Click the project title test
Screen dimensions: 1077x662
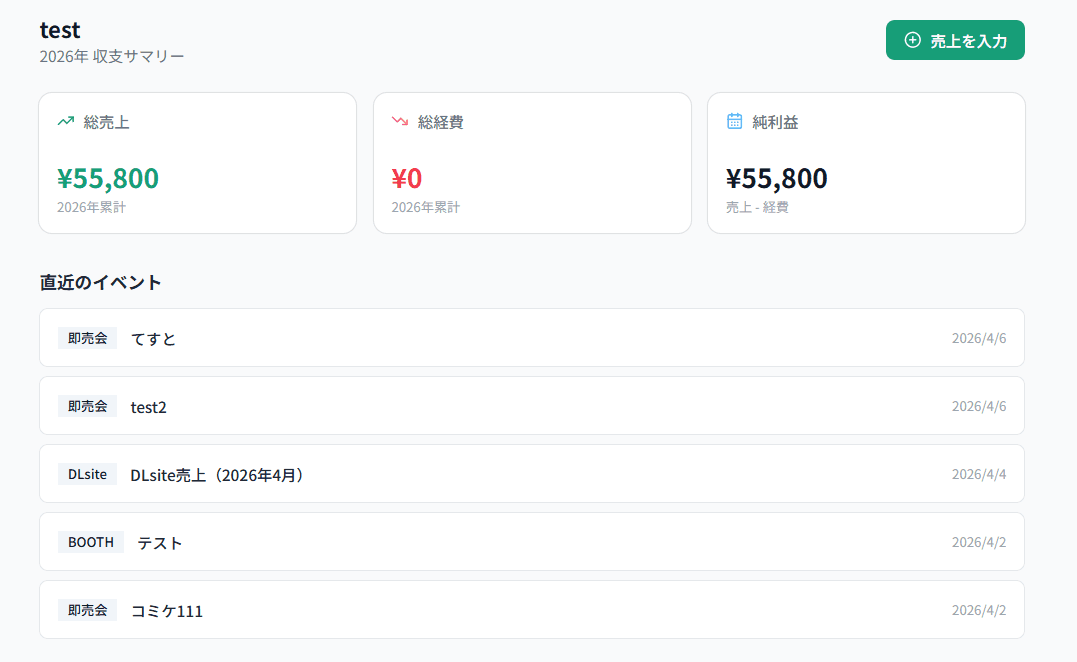(61, 30)
